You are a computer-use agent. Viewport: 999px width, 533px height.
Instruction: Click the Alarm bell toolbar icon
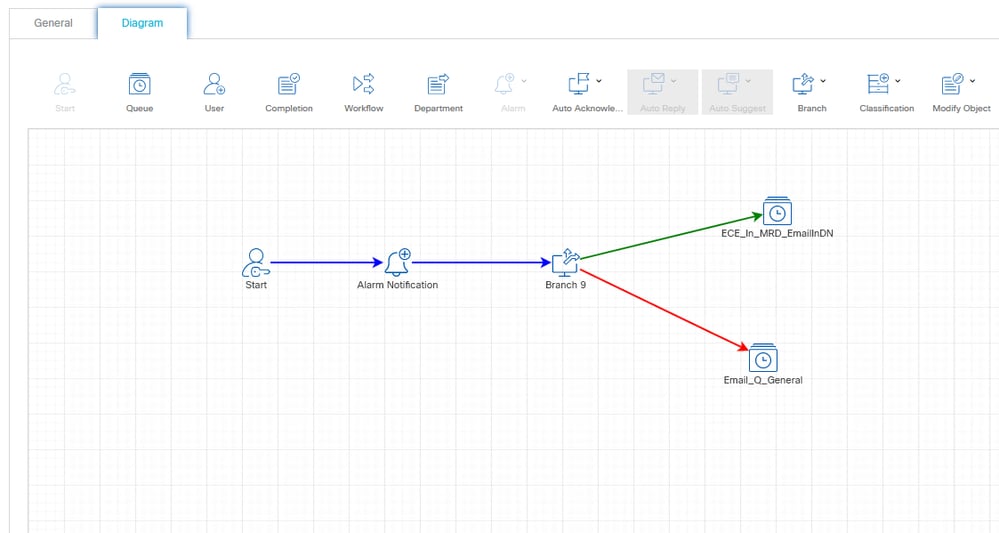coord(505,84)
